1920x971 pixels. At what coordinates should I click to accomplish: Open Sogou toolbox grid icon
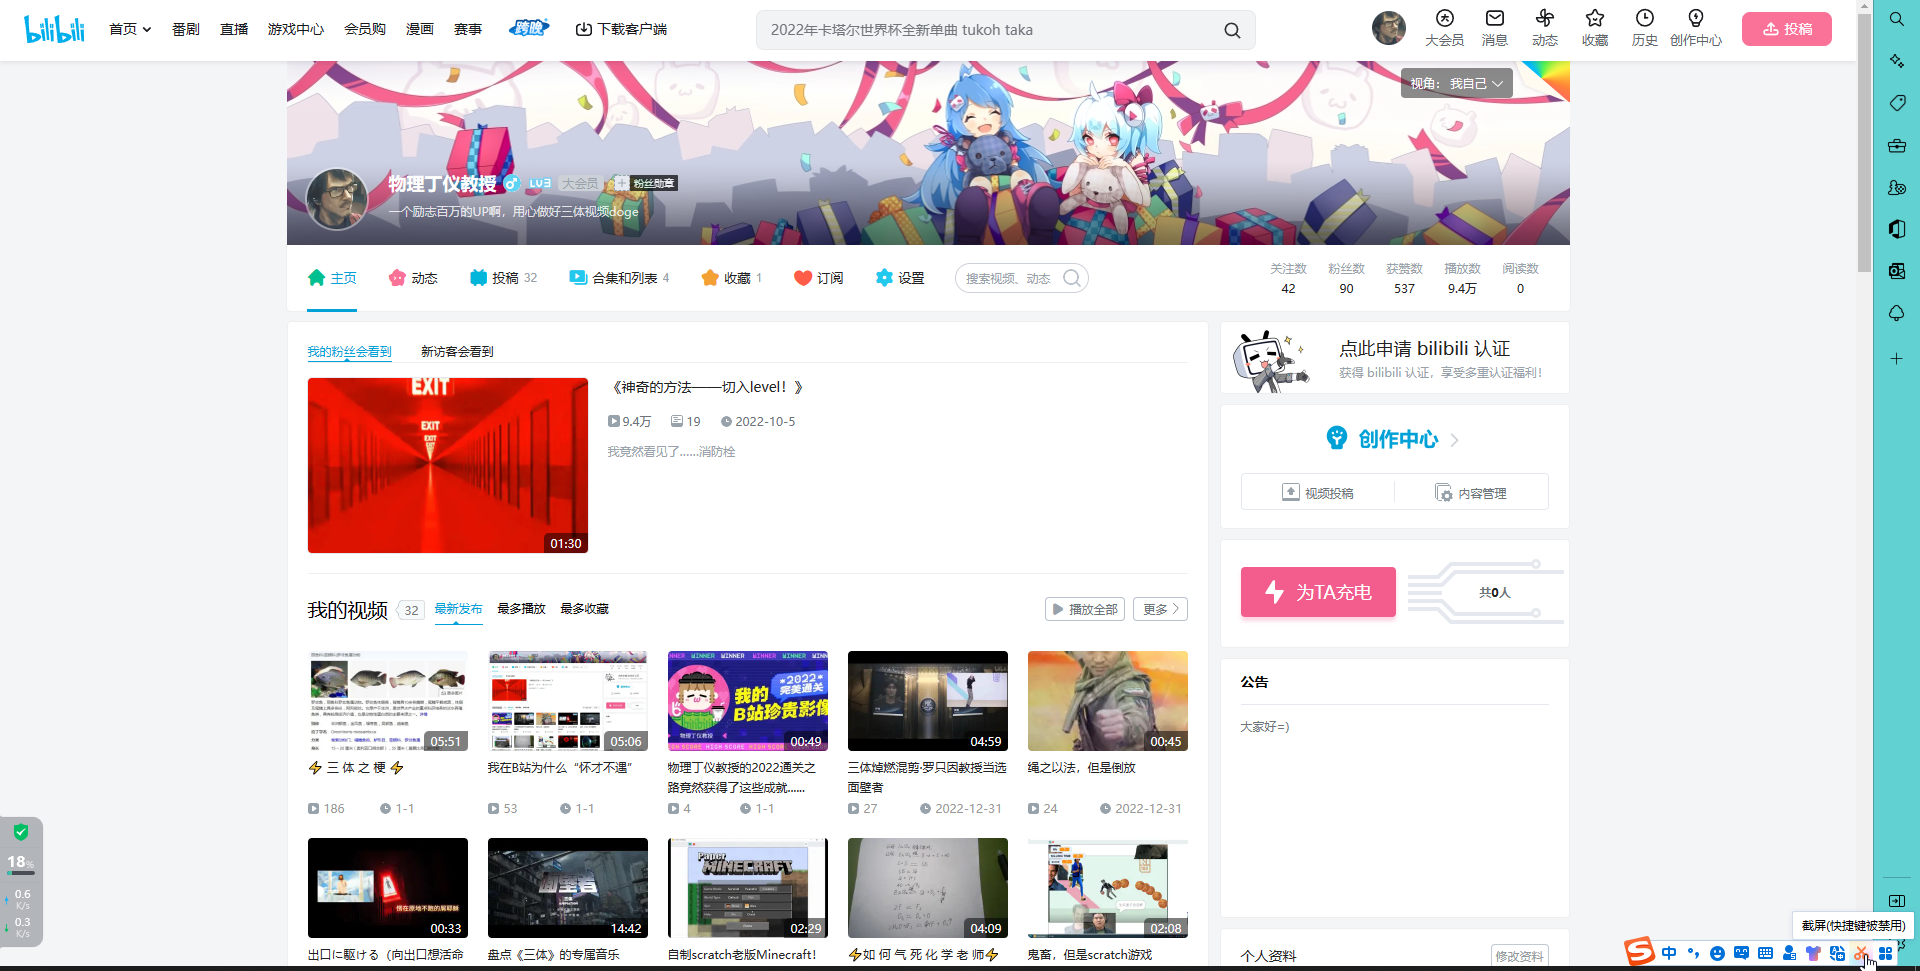tap(1885, 953)
